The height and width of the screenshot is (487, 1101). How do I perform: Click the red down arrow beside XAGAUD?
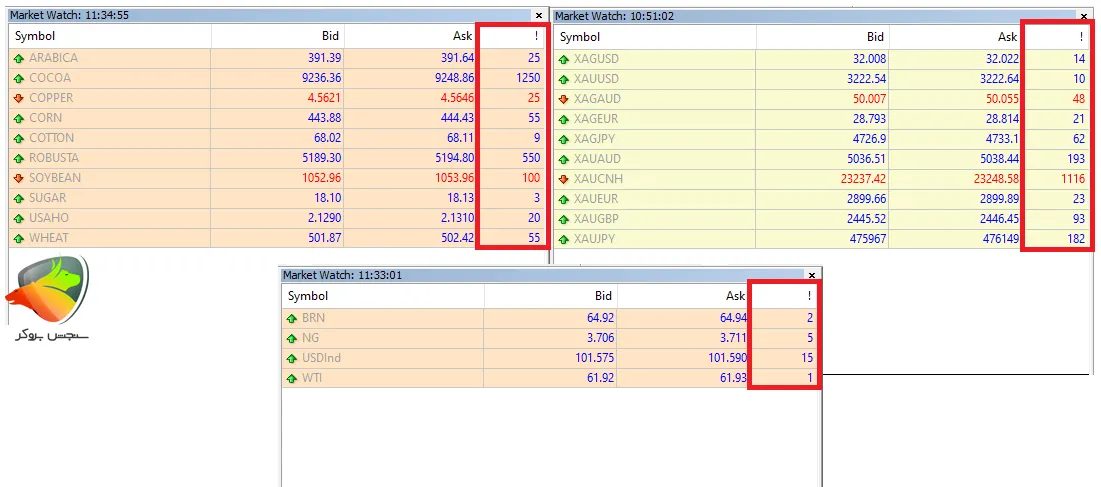563,99
